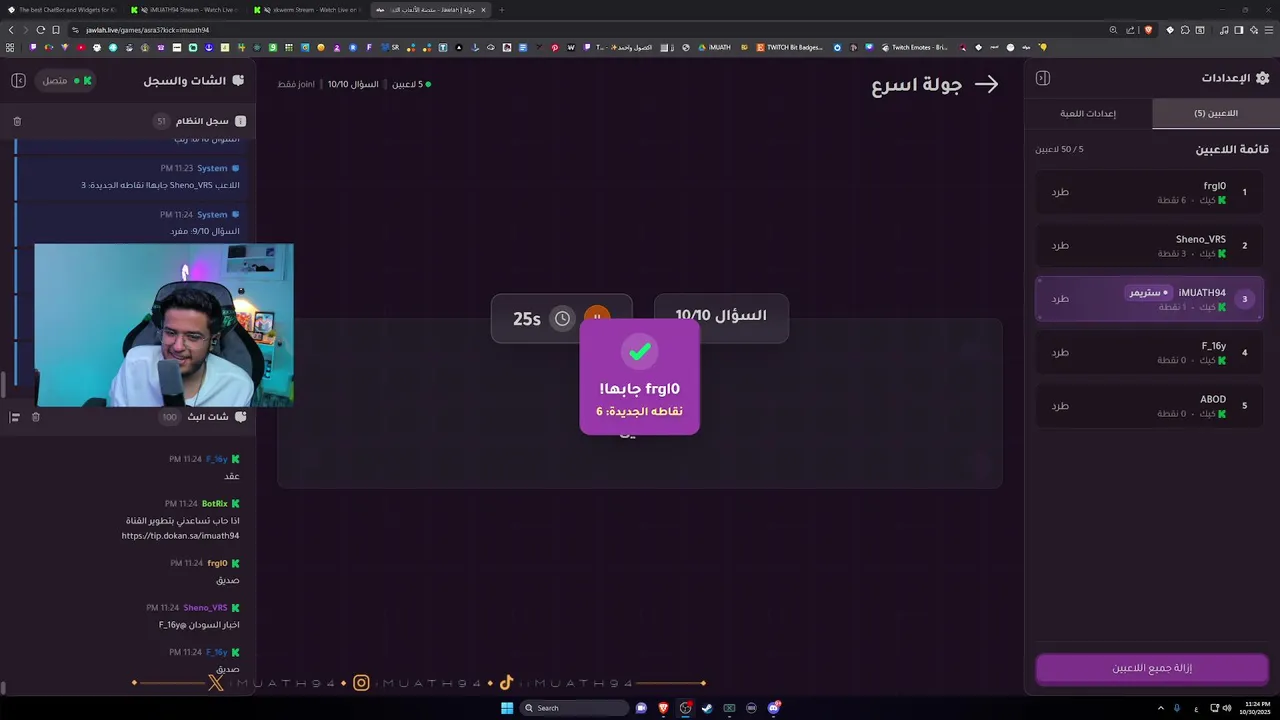
Task: Switch to the best ChatBot and Widgets tab
Action: (x=62, y=10)
